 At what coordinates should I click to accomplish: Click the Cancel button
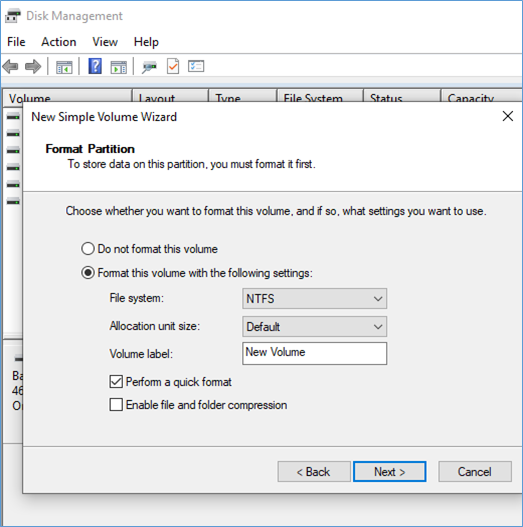475,472
